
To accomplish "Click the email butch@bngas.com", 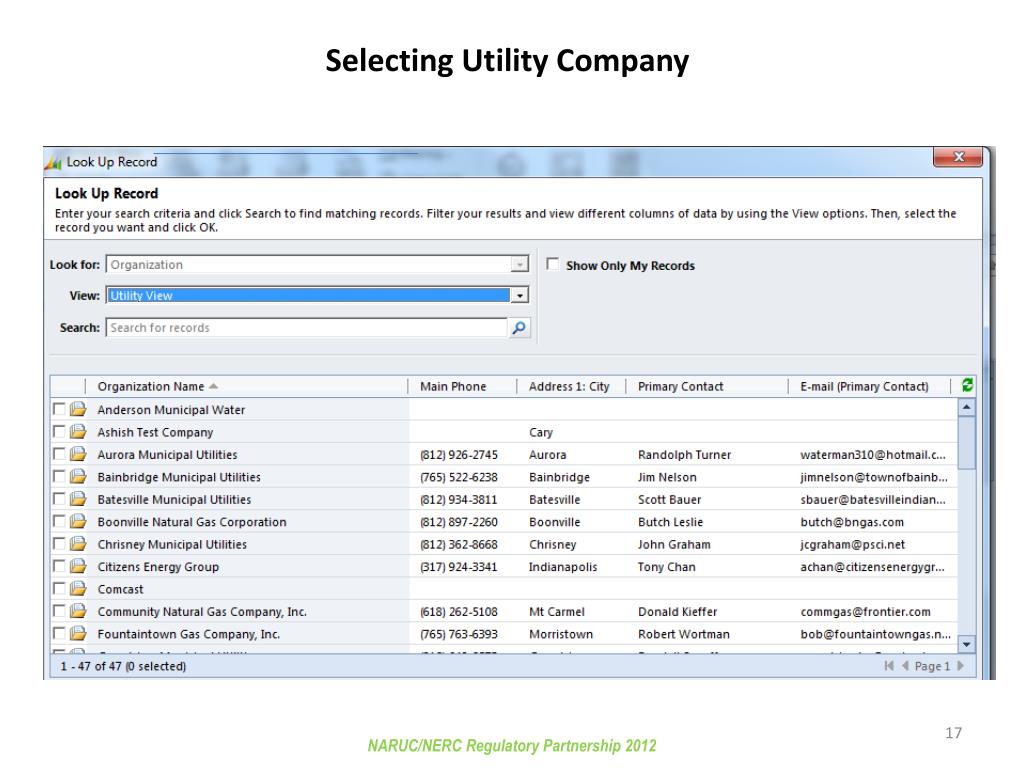I will pyautogui.click(x=852, y=522).
